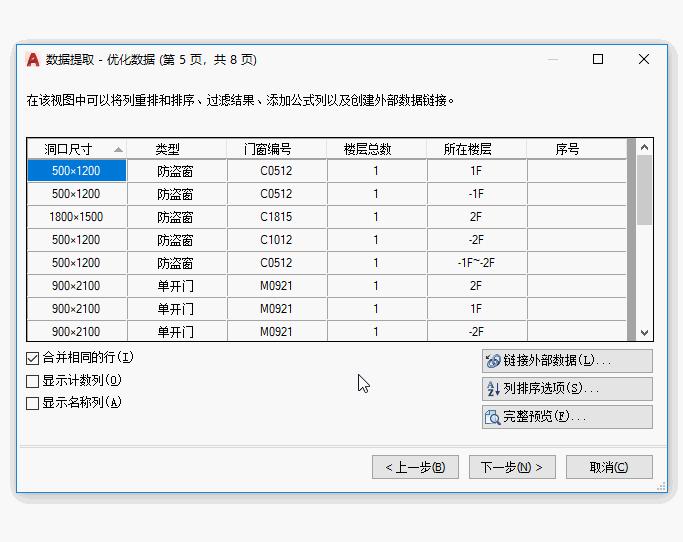Select the C1012 window number cell

coord(277,240)
